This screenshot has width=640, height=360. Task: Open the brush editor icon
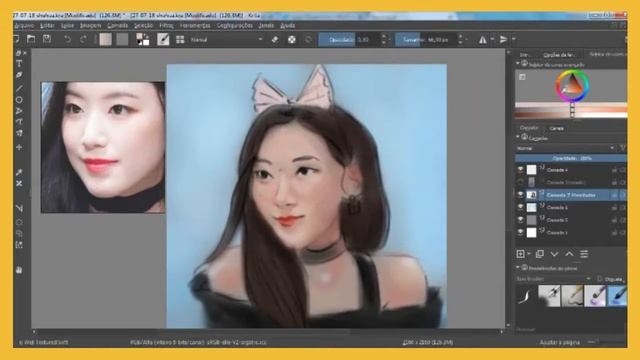pyautogui.click(x=163, y=40)
